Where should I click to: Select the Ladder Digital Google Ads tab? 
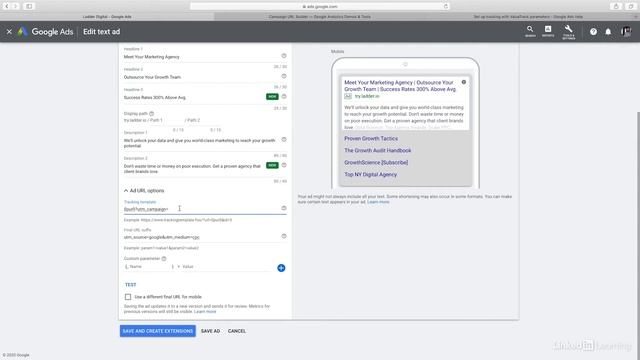[x=107, y=17]
